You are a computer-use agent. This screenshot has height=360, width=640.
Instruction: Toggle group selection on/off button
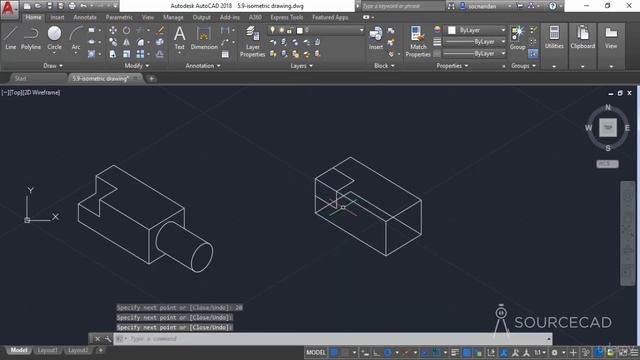(533, 53)
